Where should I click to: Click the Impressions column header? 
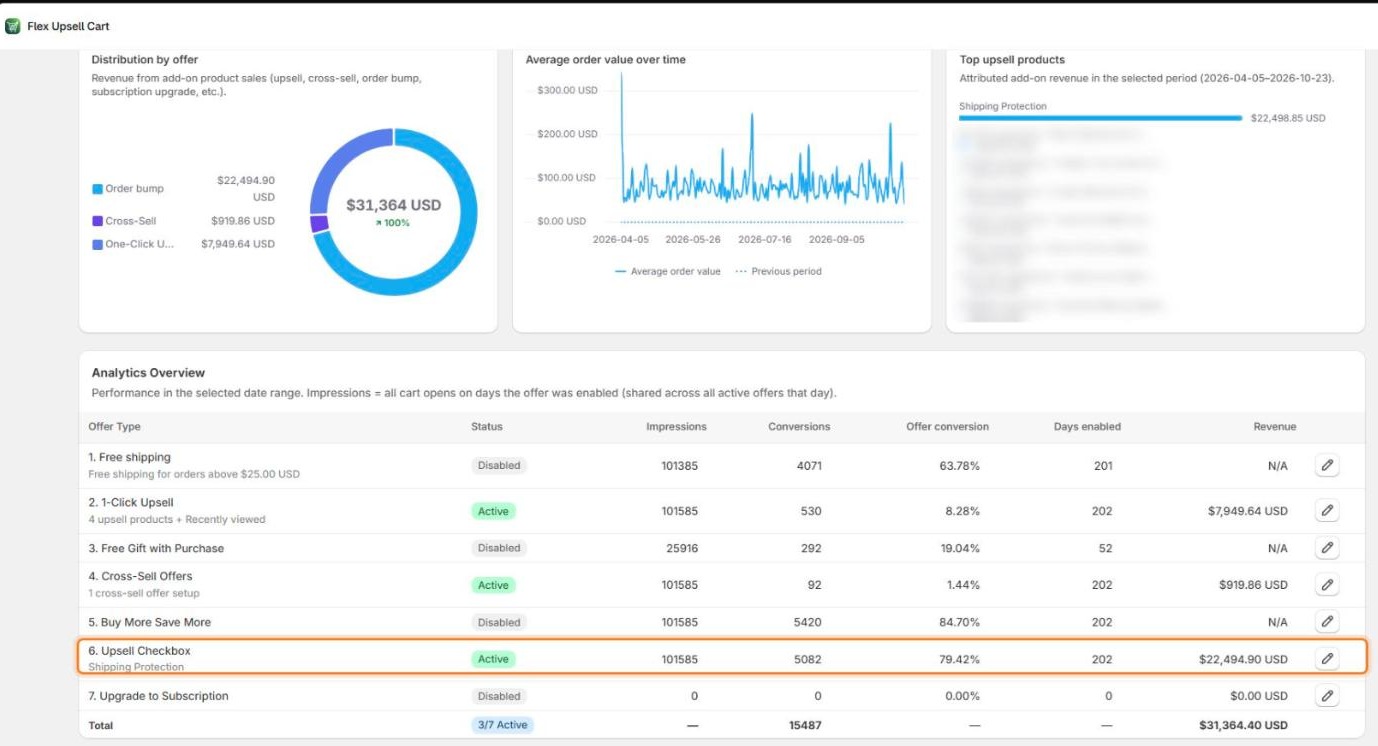click(x=676, y=427)
